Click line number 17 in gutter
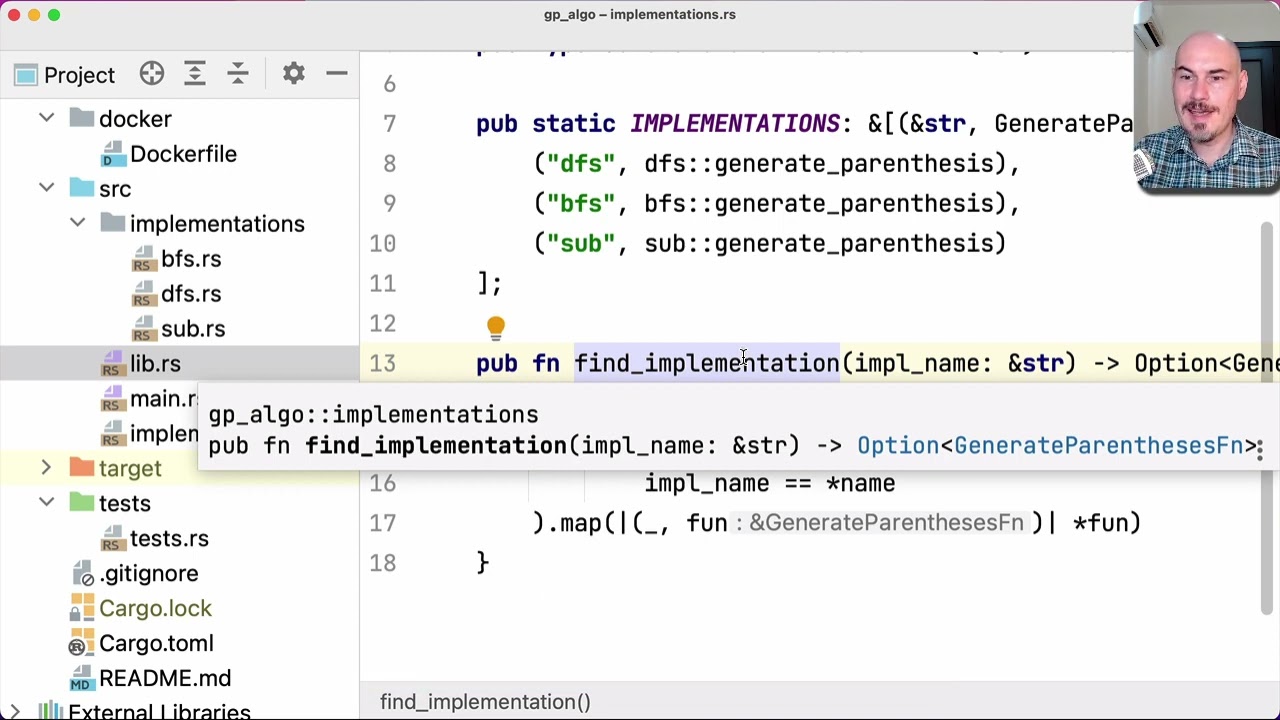 pyautogui.click(x=383, y=523)
